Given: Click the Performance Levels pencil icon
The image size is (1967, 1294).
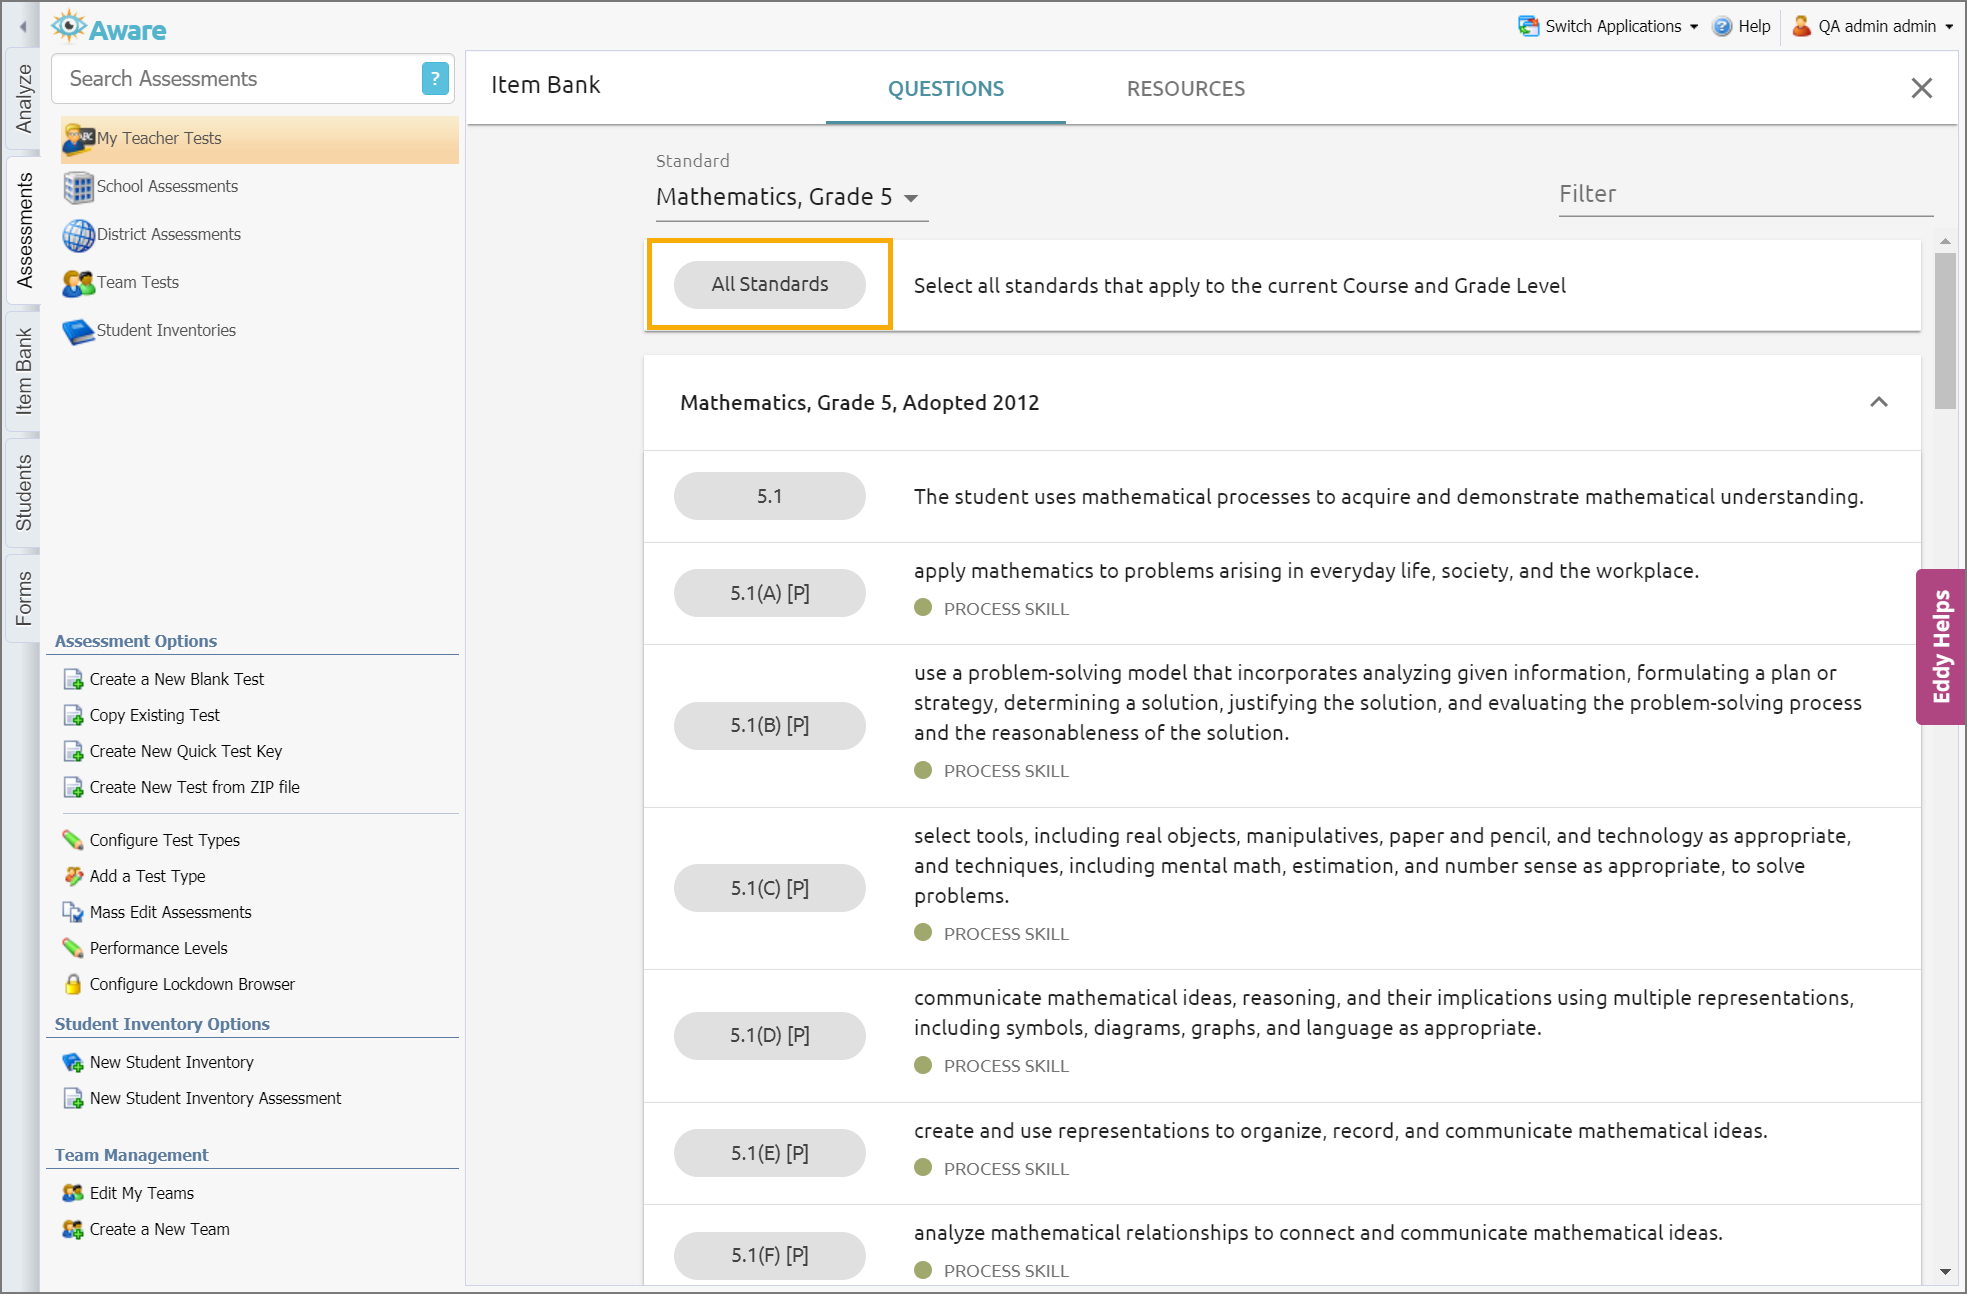Looking at the screenshot, I should click(73, 948).
